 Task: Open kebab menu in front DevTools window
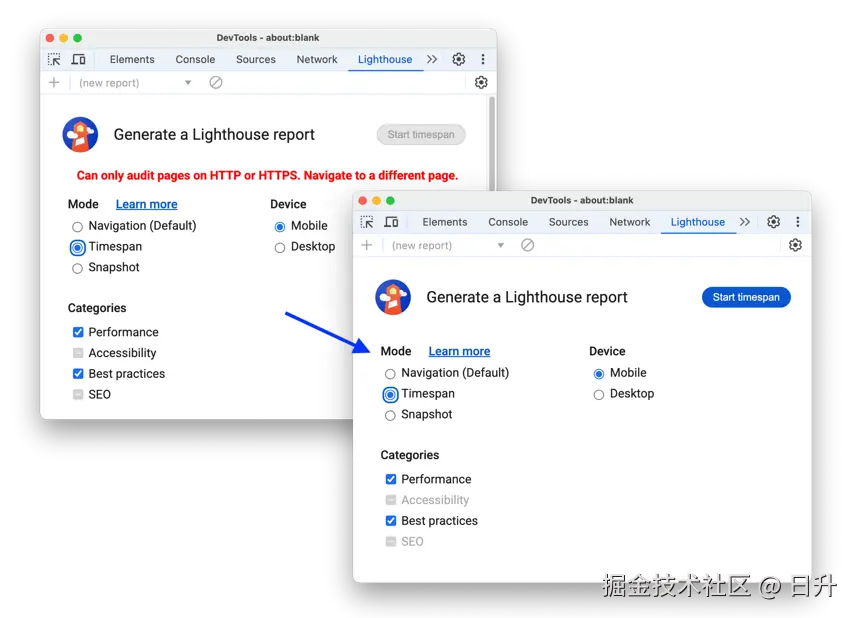pyautogui.click(x=798, y=222)
